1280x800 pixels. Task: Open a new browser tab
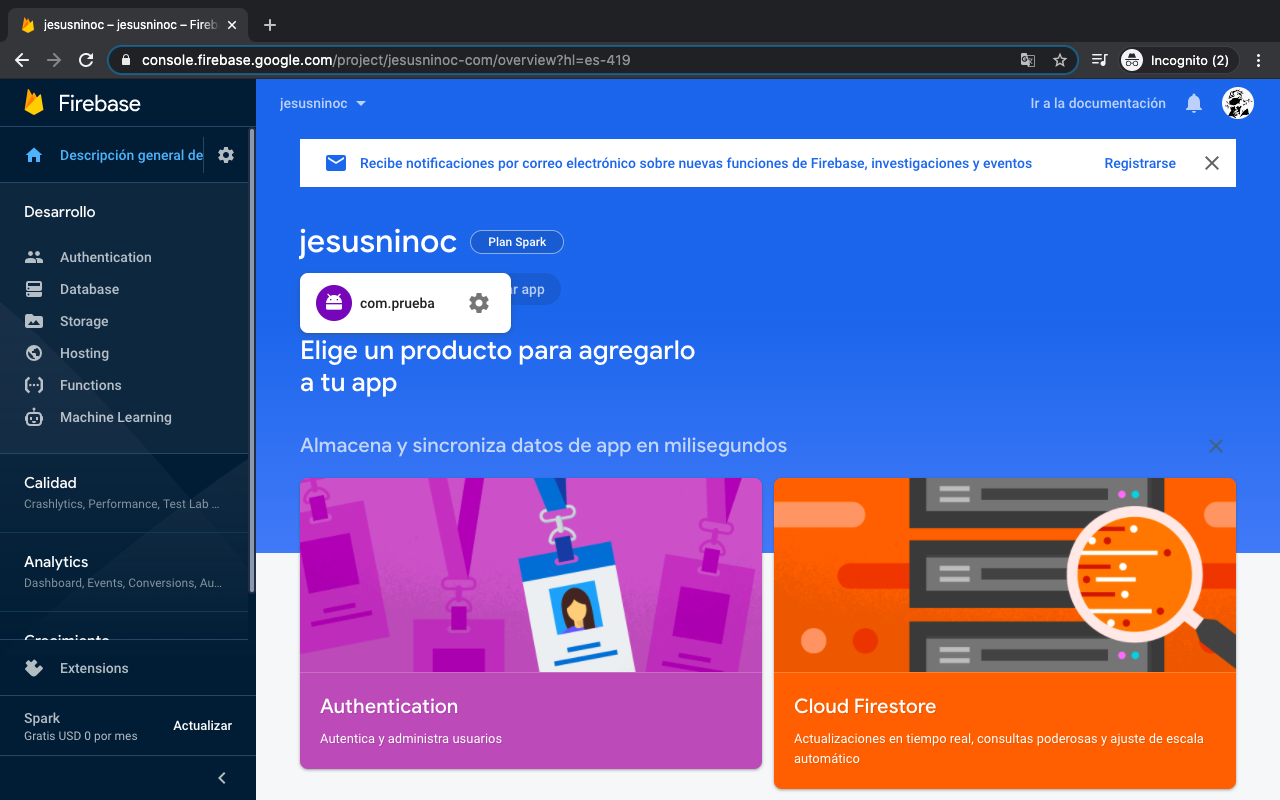(x=270, y=25)
